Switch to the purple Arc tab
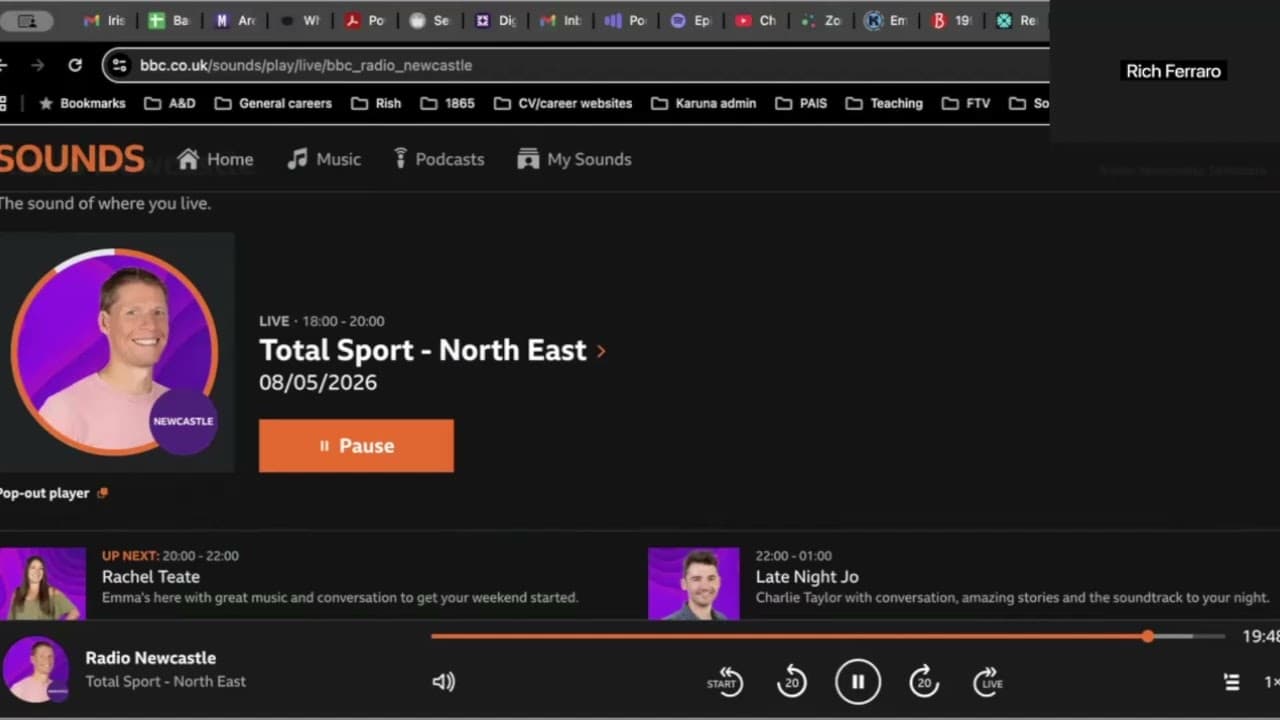The height and width of the screenshot is (720, 1280). click(x=233, y=20)
